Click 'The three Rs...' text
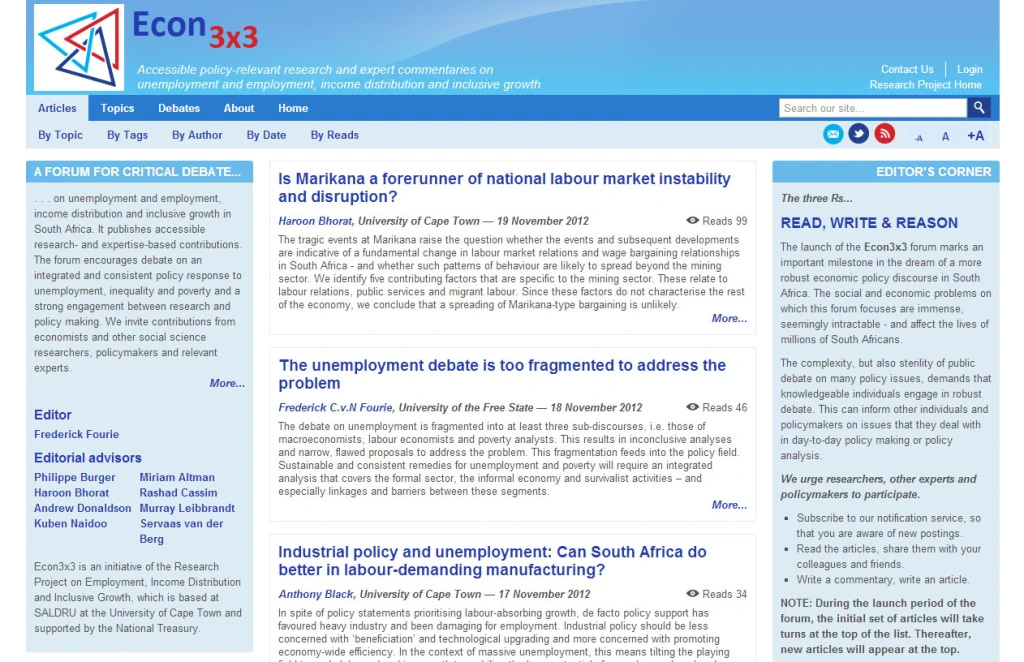 (x=816, y=198)
